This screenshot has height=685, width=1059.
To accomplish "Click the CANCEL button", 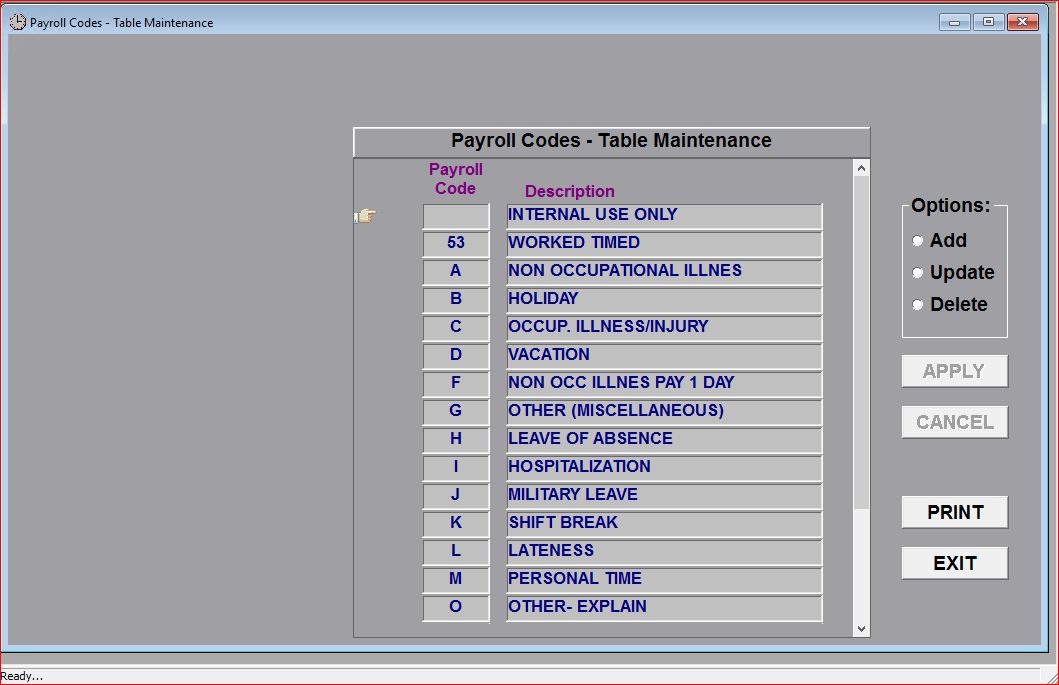I will coord(954,422).
